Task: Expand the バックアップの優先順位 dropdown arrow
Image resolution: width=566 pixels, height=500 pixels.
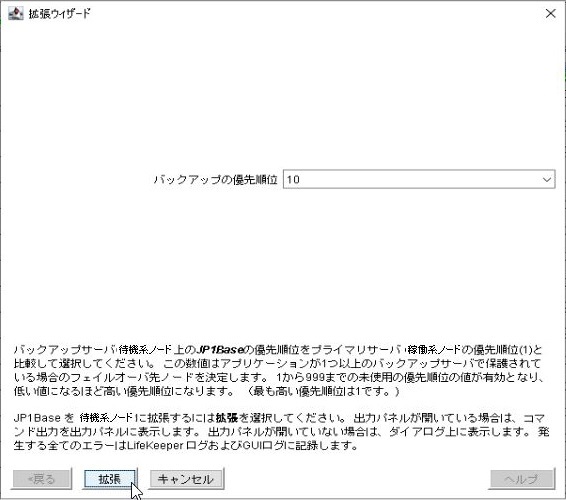Action: point(547,179)
